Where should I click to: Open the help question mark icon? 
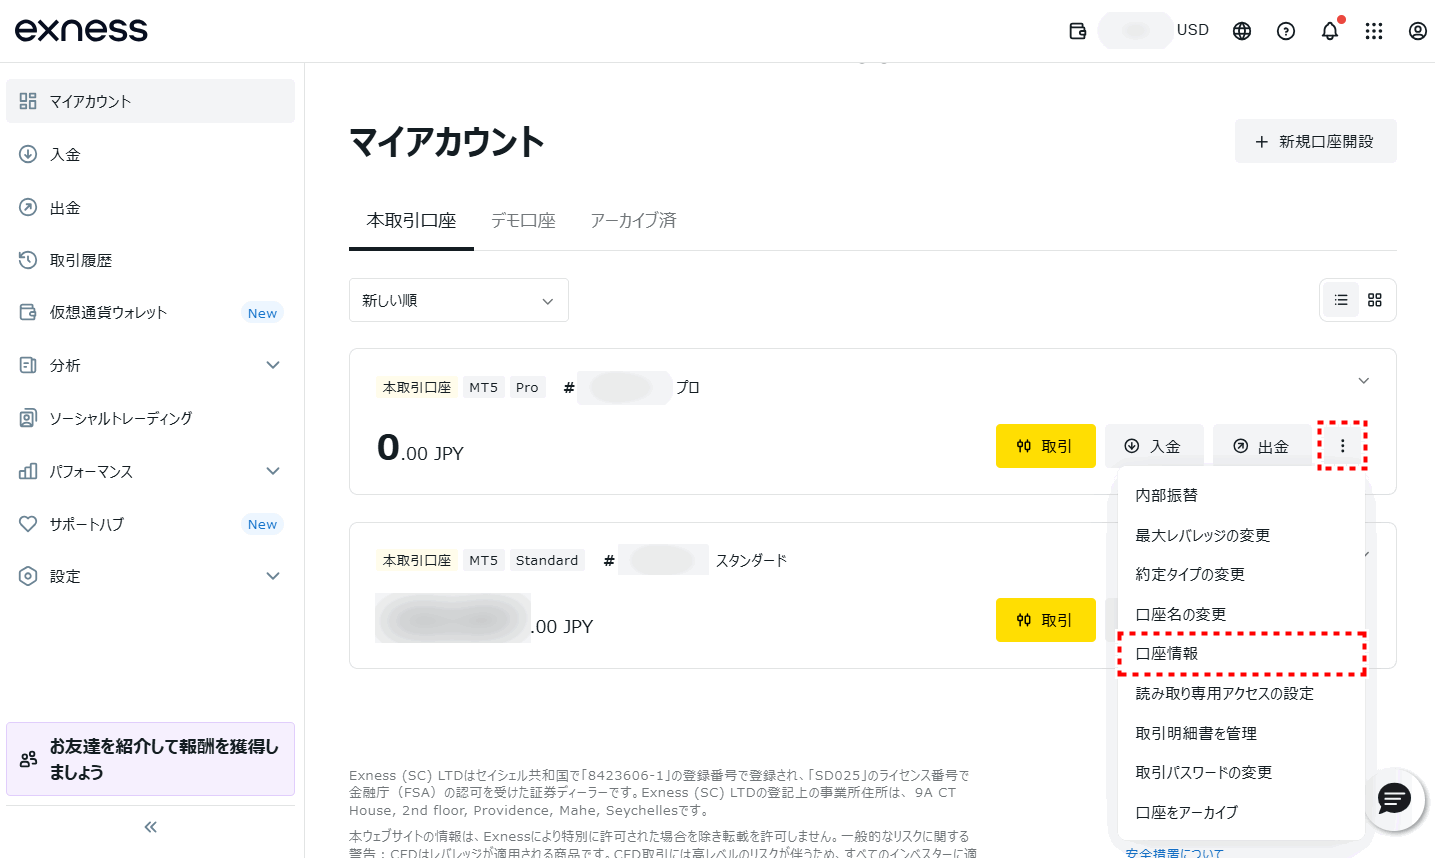(x=1286, y=31)
